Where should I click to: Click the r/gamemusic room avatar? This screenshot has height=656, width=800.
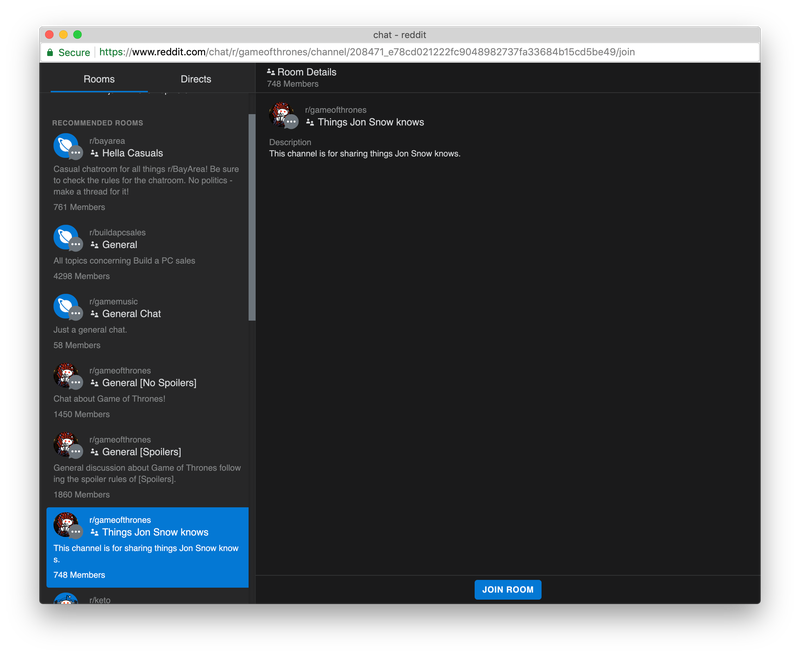(67, 307)
